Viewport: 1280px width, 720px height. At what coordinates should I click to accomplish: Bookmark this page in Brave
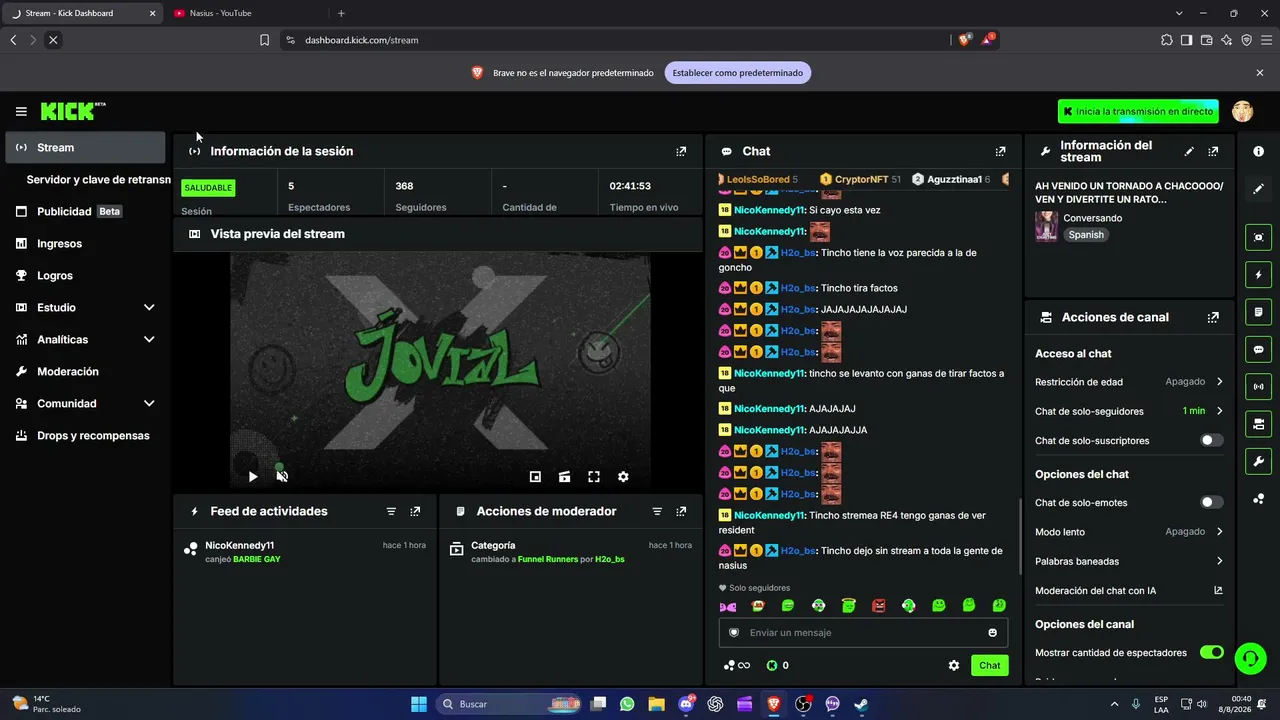tap(264, 40)
